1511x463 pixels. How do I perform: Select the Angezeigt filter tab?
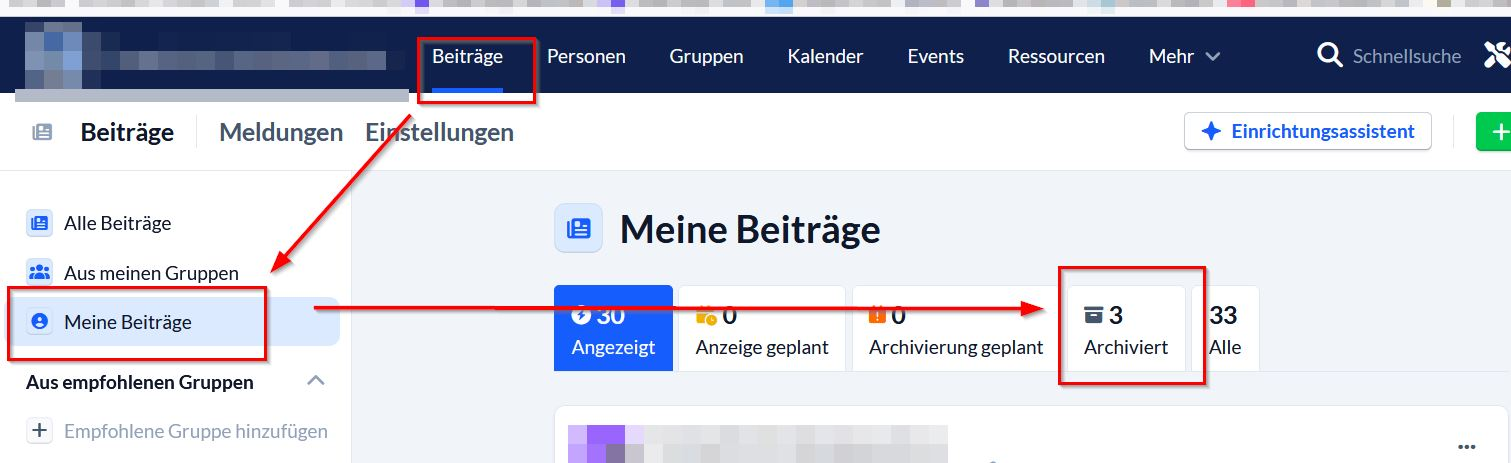613,328
